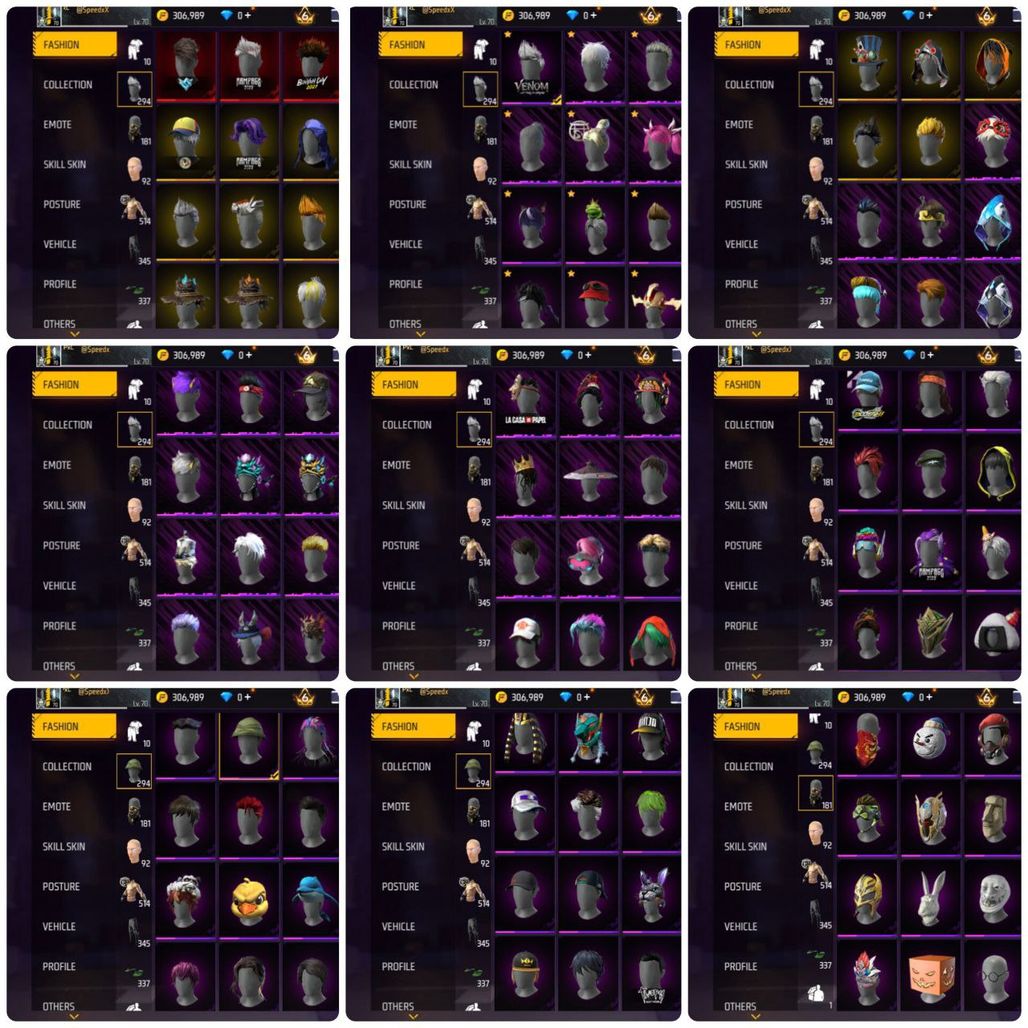Toggle the equipped checkmark on green bucket hat

pyautogui.click(x=274, y=775)
